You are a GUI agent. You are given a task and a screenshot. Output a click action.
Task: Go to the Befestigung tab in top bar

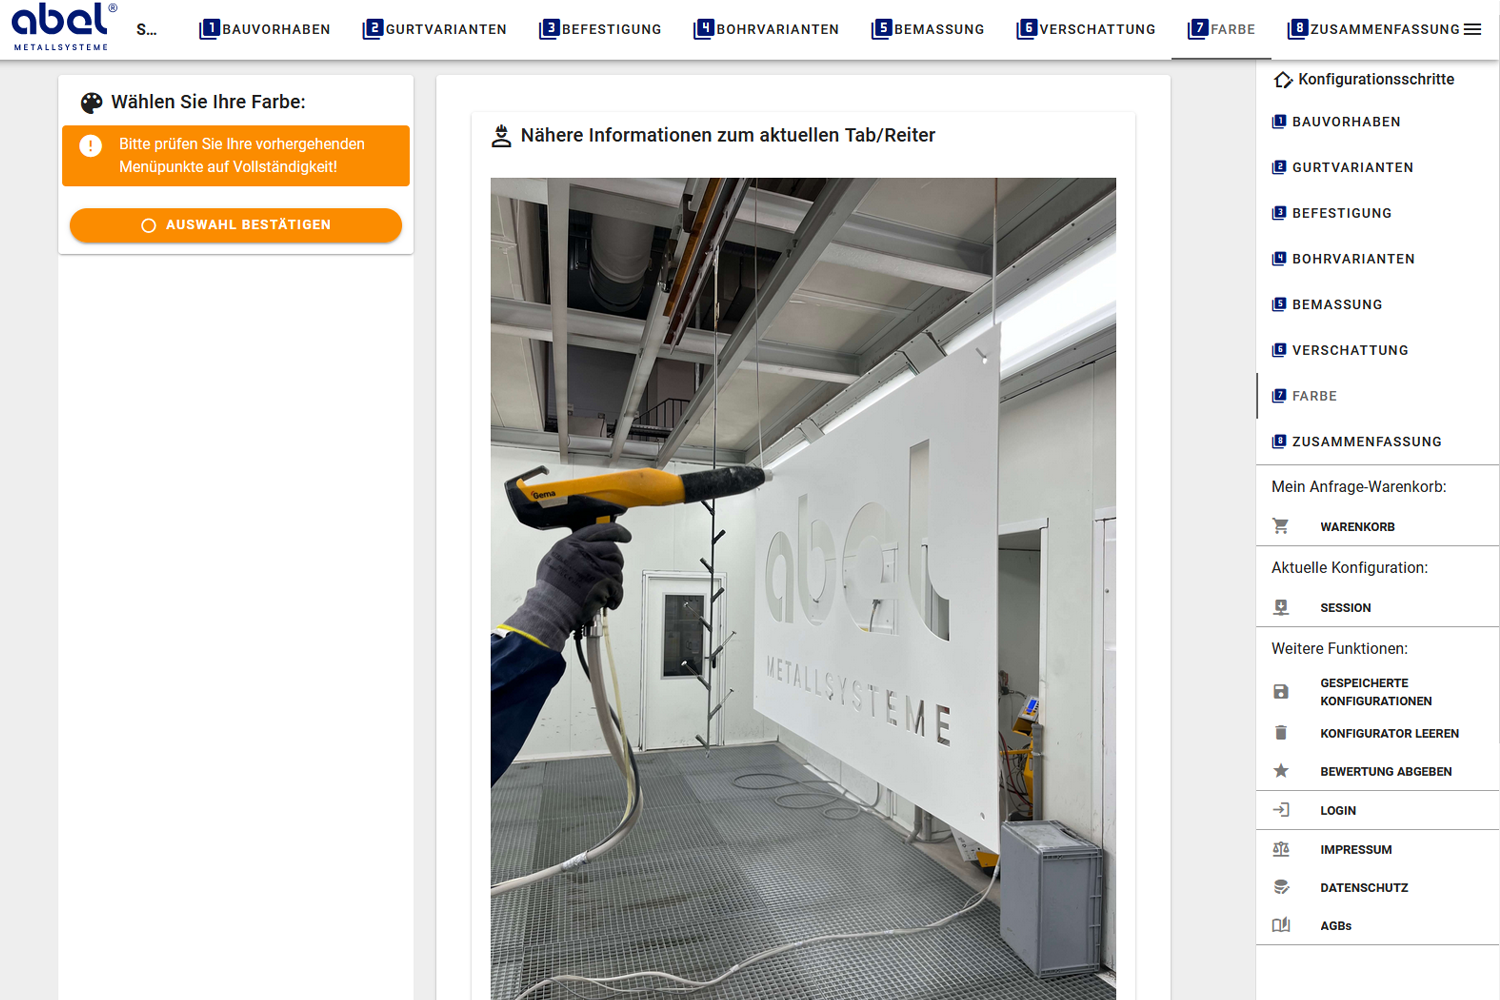(x=600, y=29)
